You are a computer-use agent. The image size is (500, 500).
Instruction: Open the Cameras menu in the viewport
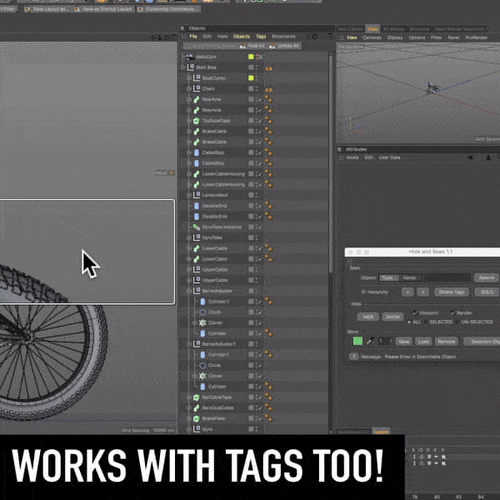click(x=372, y=38)
